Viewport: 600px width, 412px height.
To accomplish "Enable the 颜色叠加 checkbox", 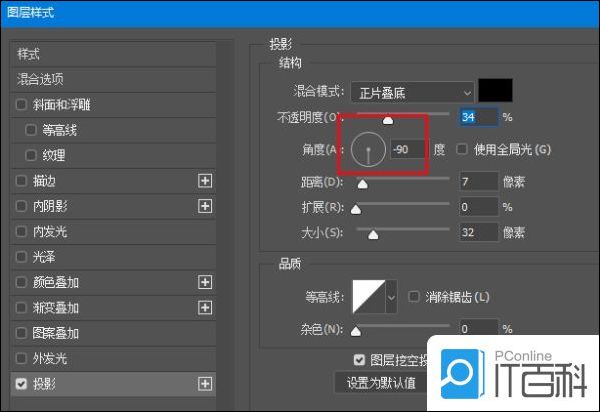I will click(x=21, y=282).
